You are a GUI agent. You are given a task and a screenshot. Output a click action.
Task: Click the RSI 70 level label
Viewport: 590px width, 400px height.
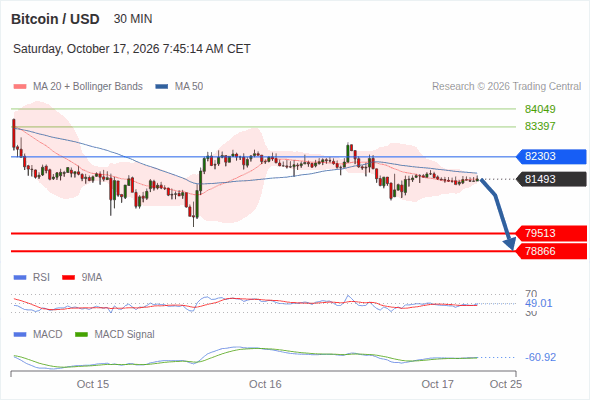pos(531,294)
